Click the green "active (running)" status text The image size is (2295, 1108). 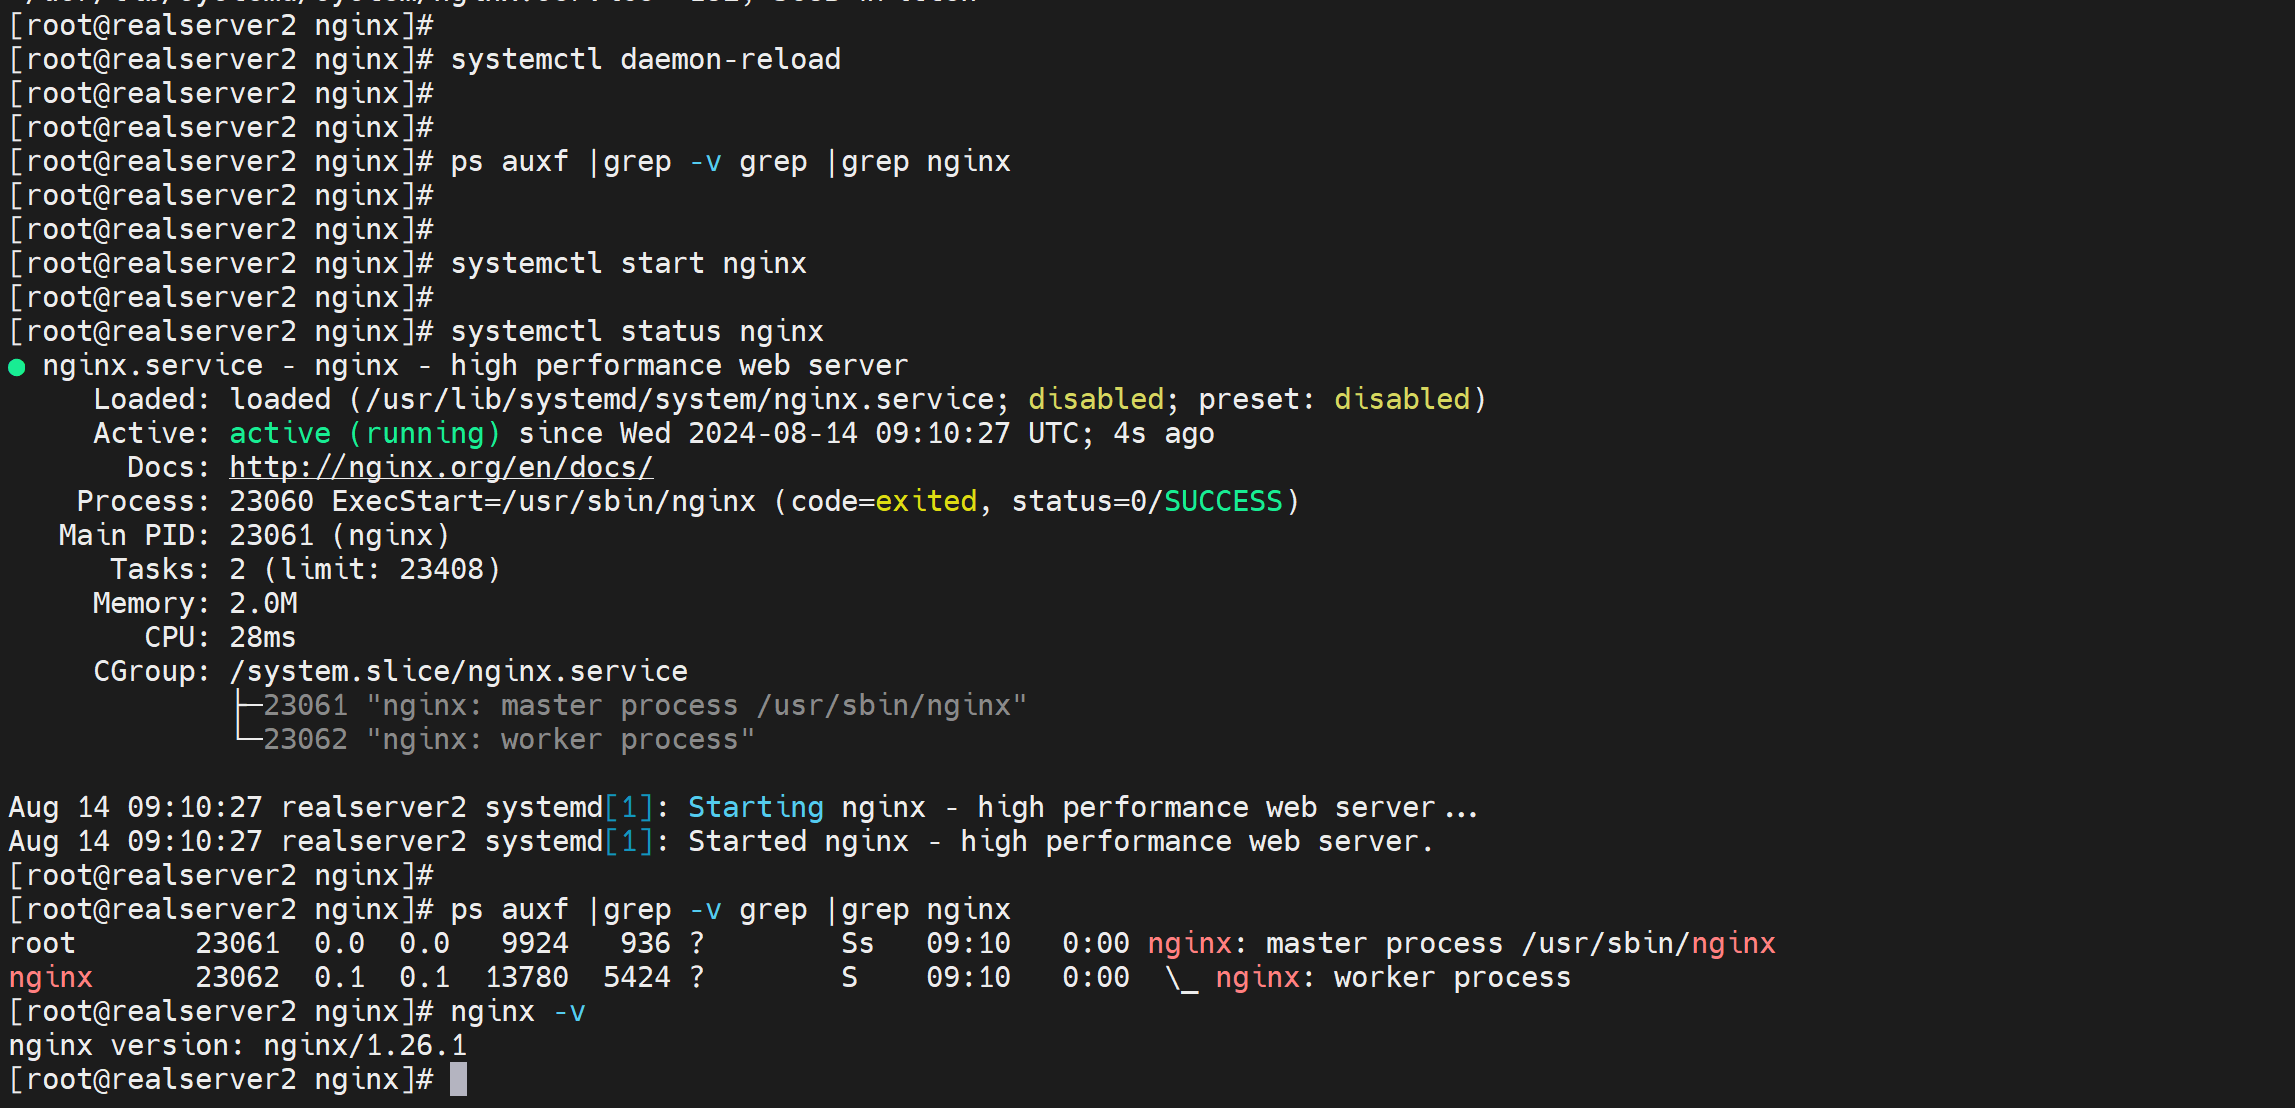[364, 434]
